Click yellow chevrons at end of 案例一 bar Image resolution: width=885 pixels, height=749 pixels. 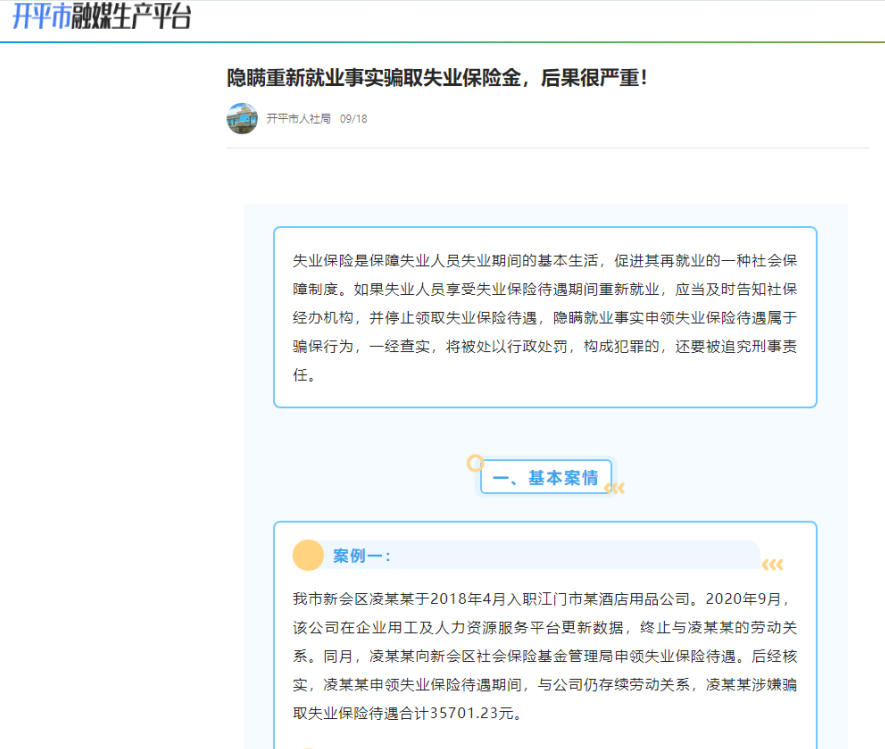pos(772,565)
